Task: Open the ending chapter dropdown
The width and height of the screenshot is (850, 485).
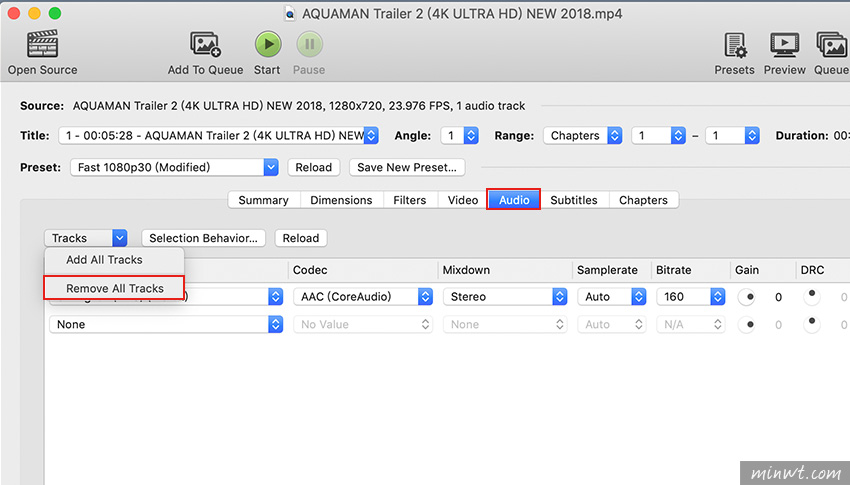Action: pyautogui.click(x=732, y=135)
